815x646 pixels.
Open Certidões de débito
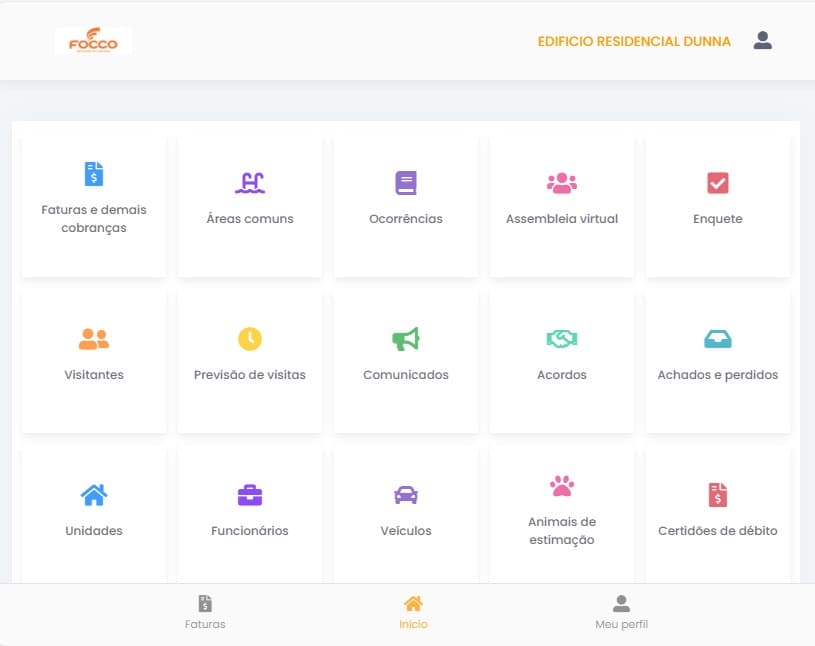717,494
